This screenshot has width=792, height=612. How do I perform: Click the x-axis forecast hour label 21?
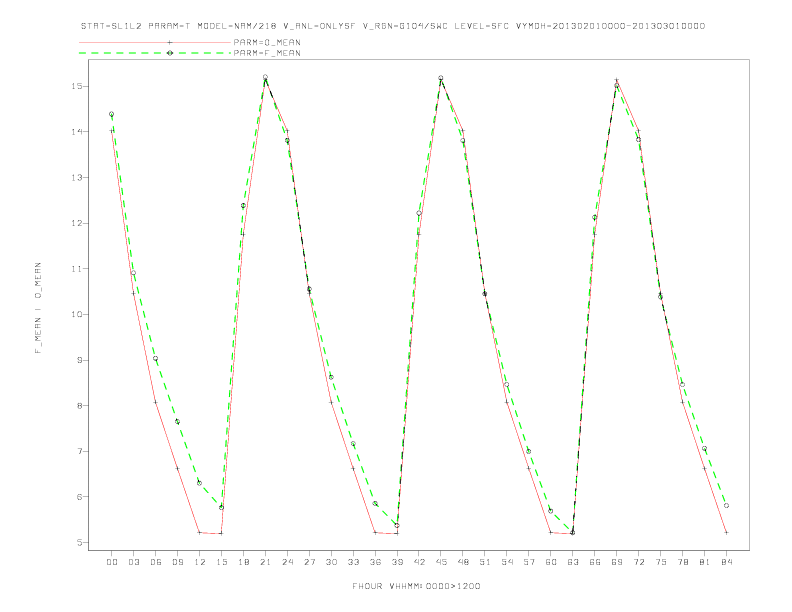point(265,562)
